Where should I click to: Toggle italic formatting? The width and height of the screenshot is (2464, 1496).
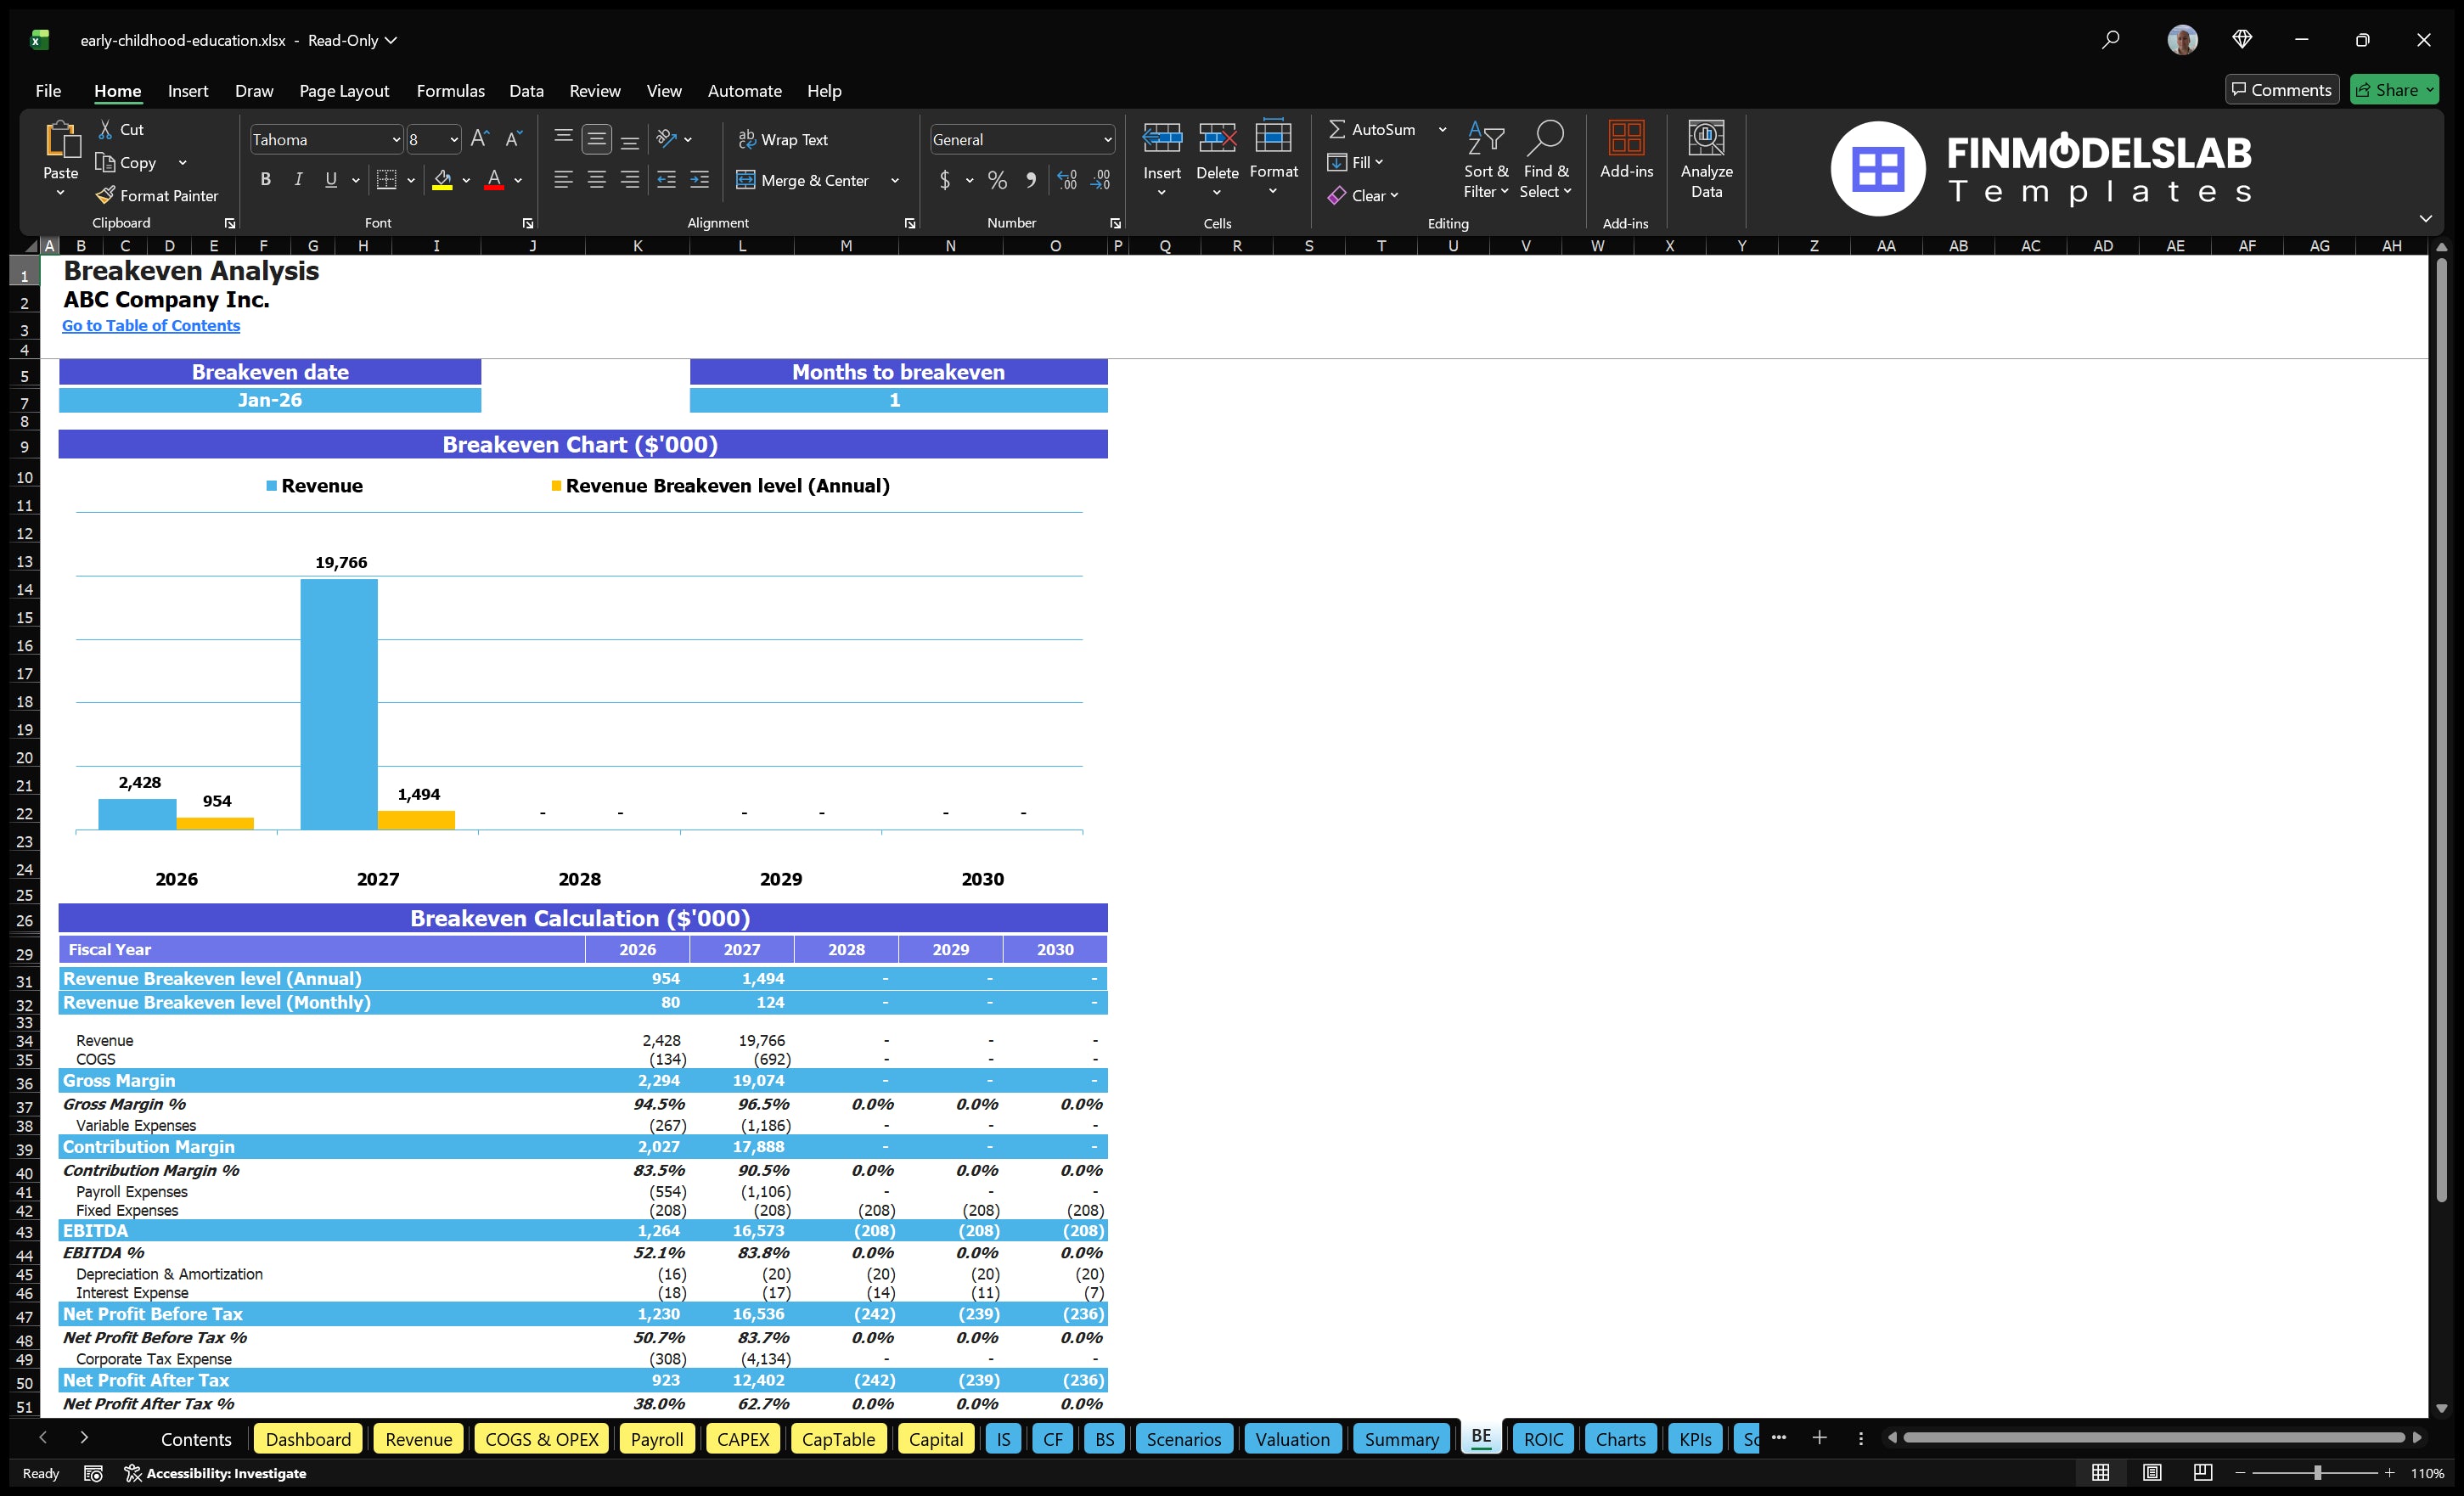coord(297,179)
